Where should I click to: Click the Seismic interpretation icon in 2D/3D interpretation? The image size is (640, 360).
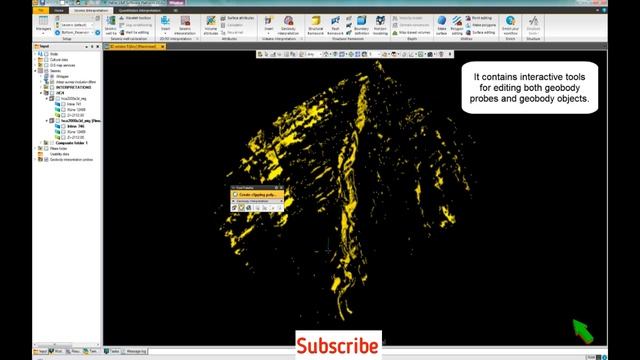point(185,25)
